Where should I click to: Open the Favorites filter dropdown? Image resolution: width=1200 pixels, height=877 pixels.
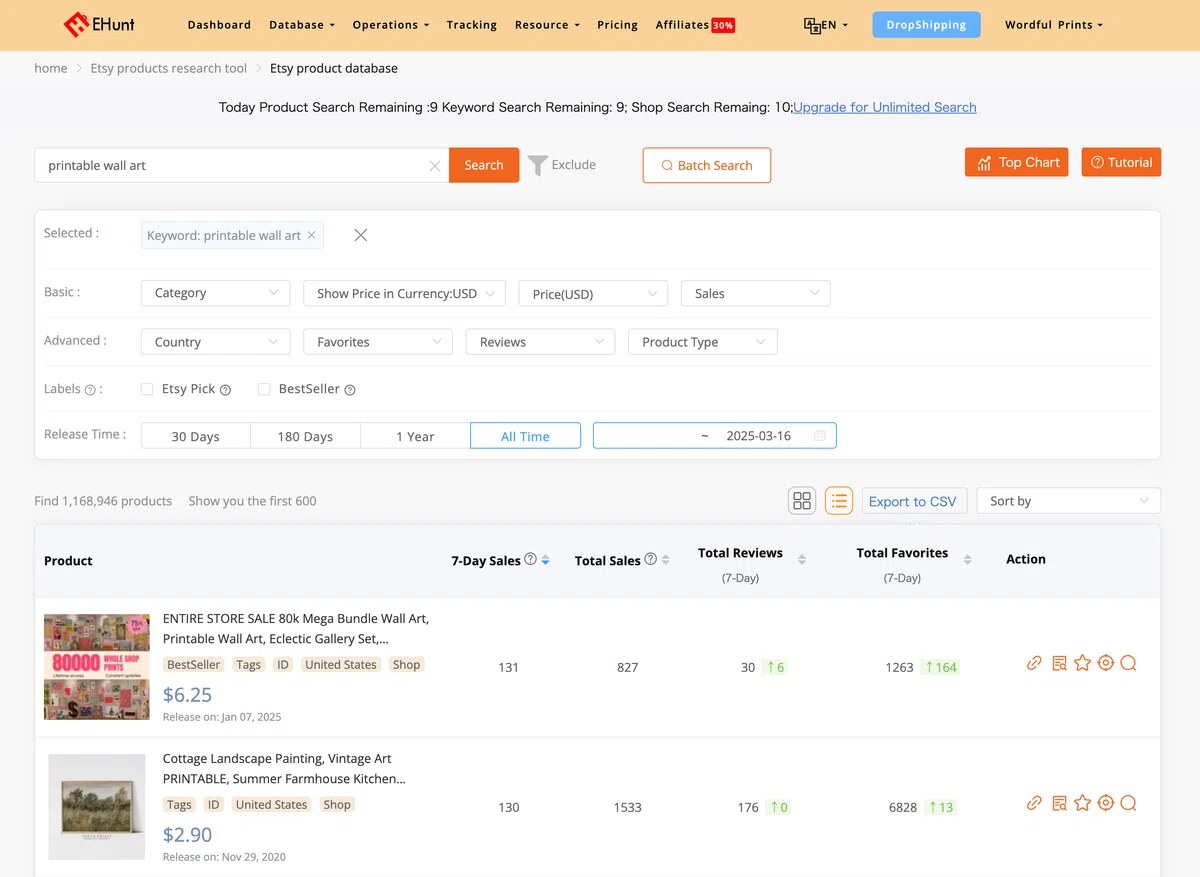point(378,342)
